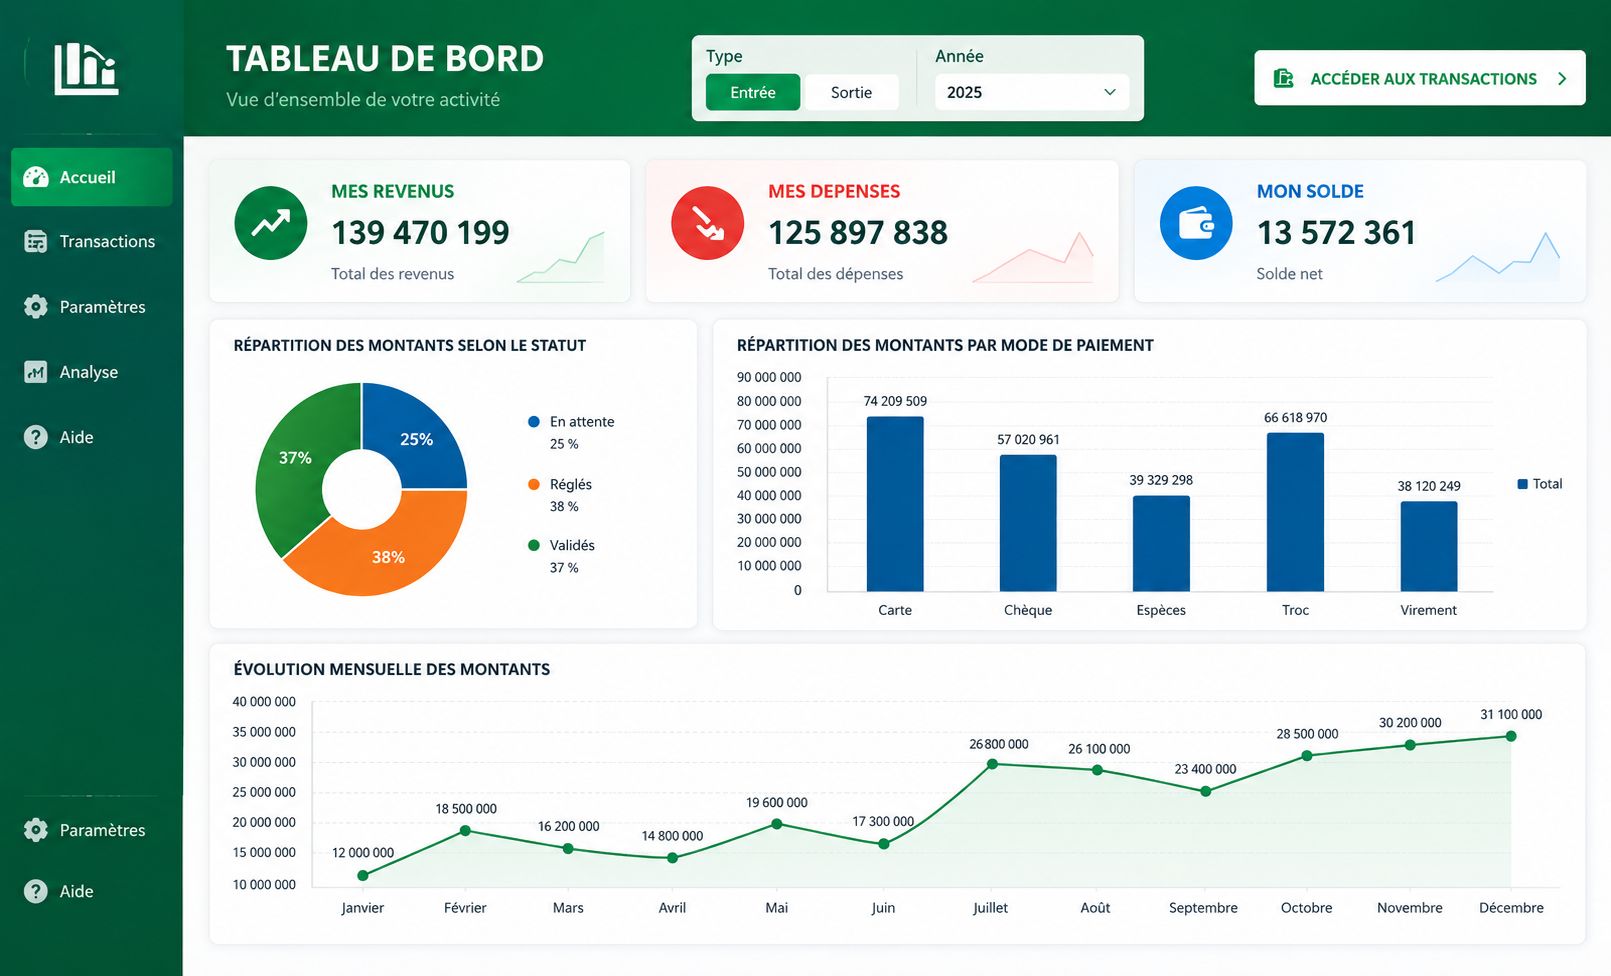Click the Décembre data point on line chart
The image size is (1611, 976).
[x=1511, y=736]
